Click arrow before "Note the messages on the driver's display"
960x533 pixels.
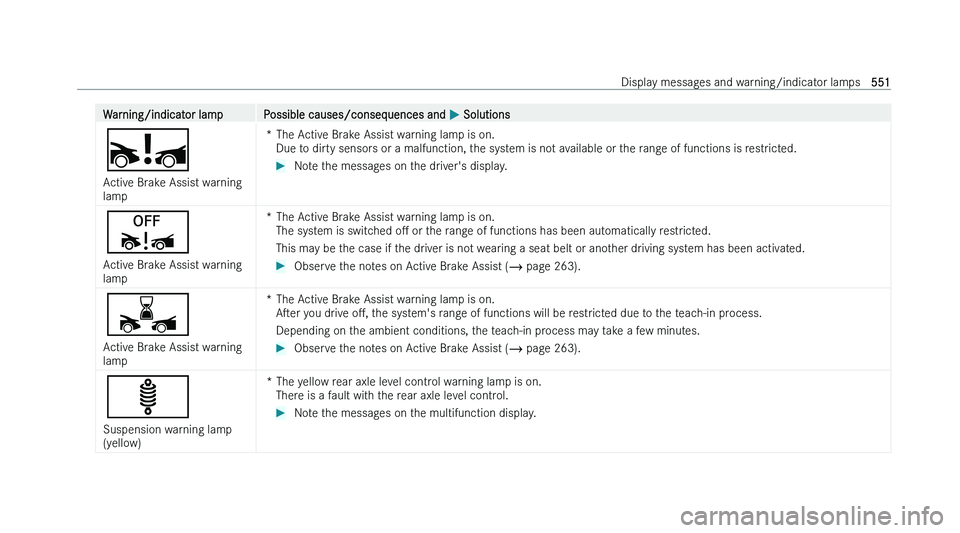click(x=281, y=166)
